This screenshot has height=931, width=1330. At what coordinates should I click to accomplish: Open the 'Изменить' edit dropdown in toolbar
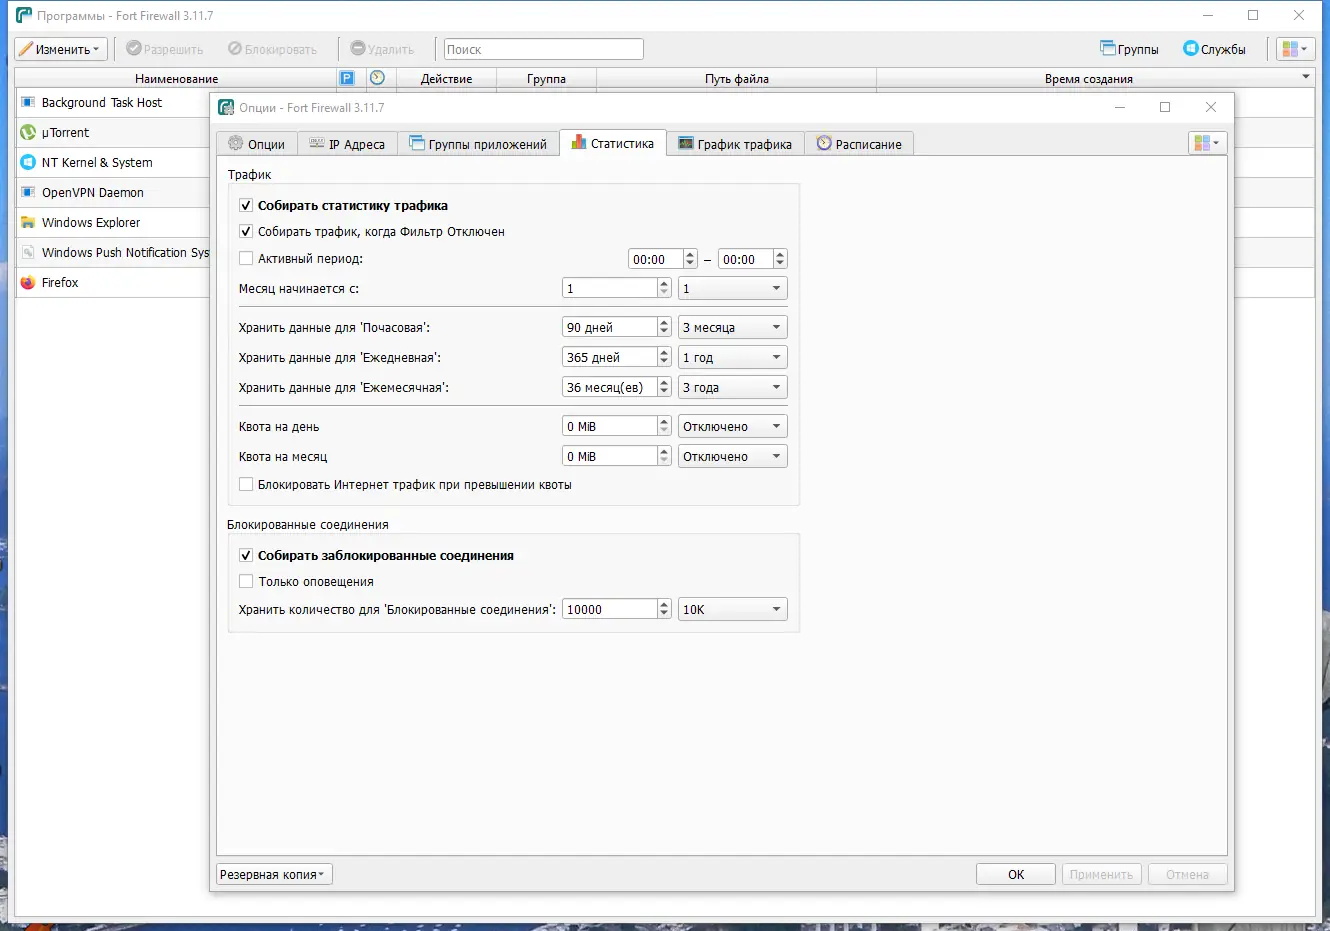tap(61, 49)
